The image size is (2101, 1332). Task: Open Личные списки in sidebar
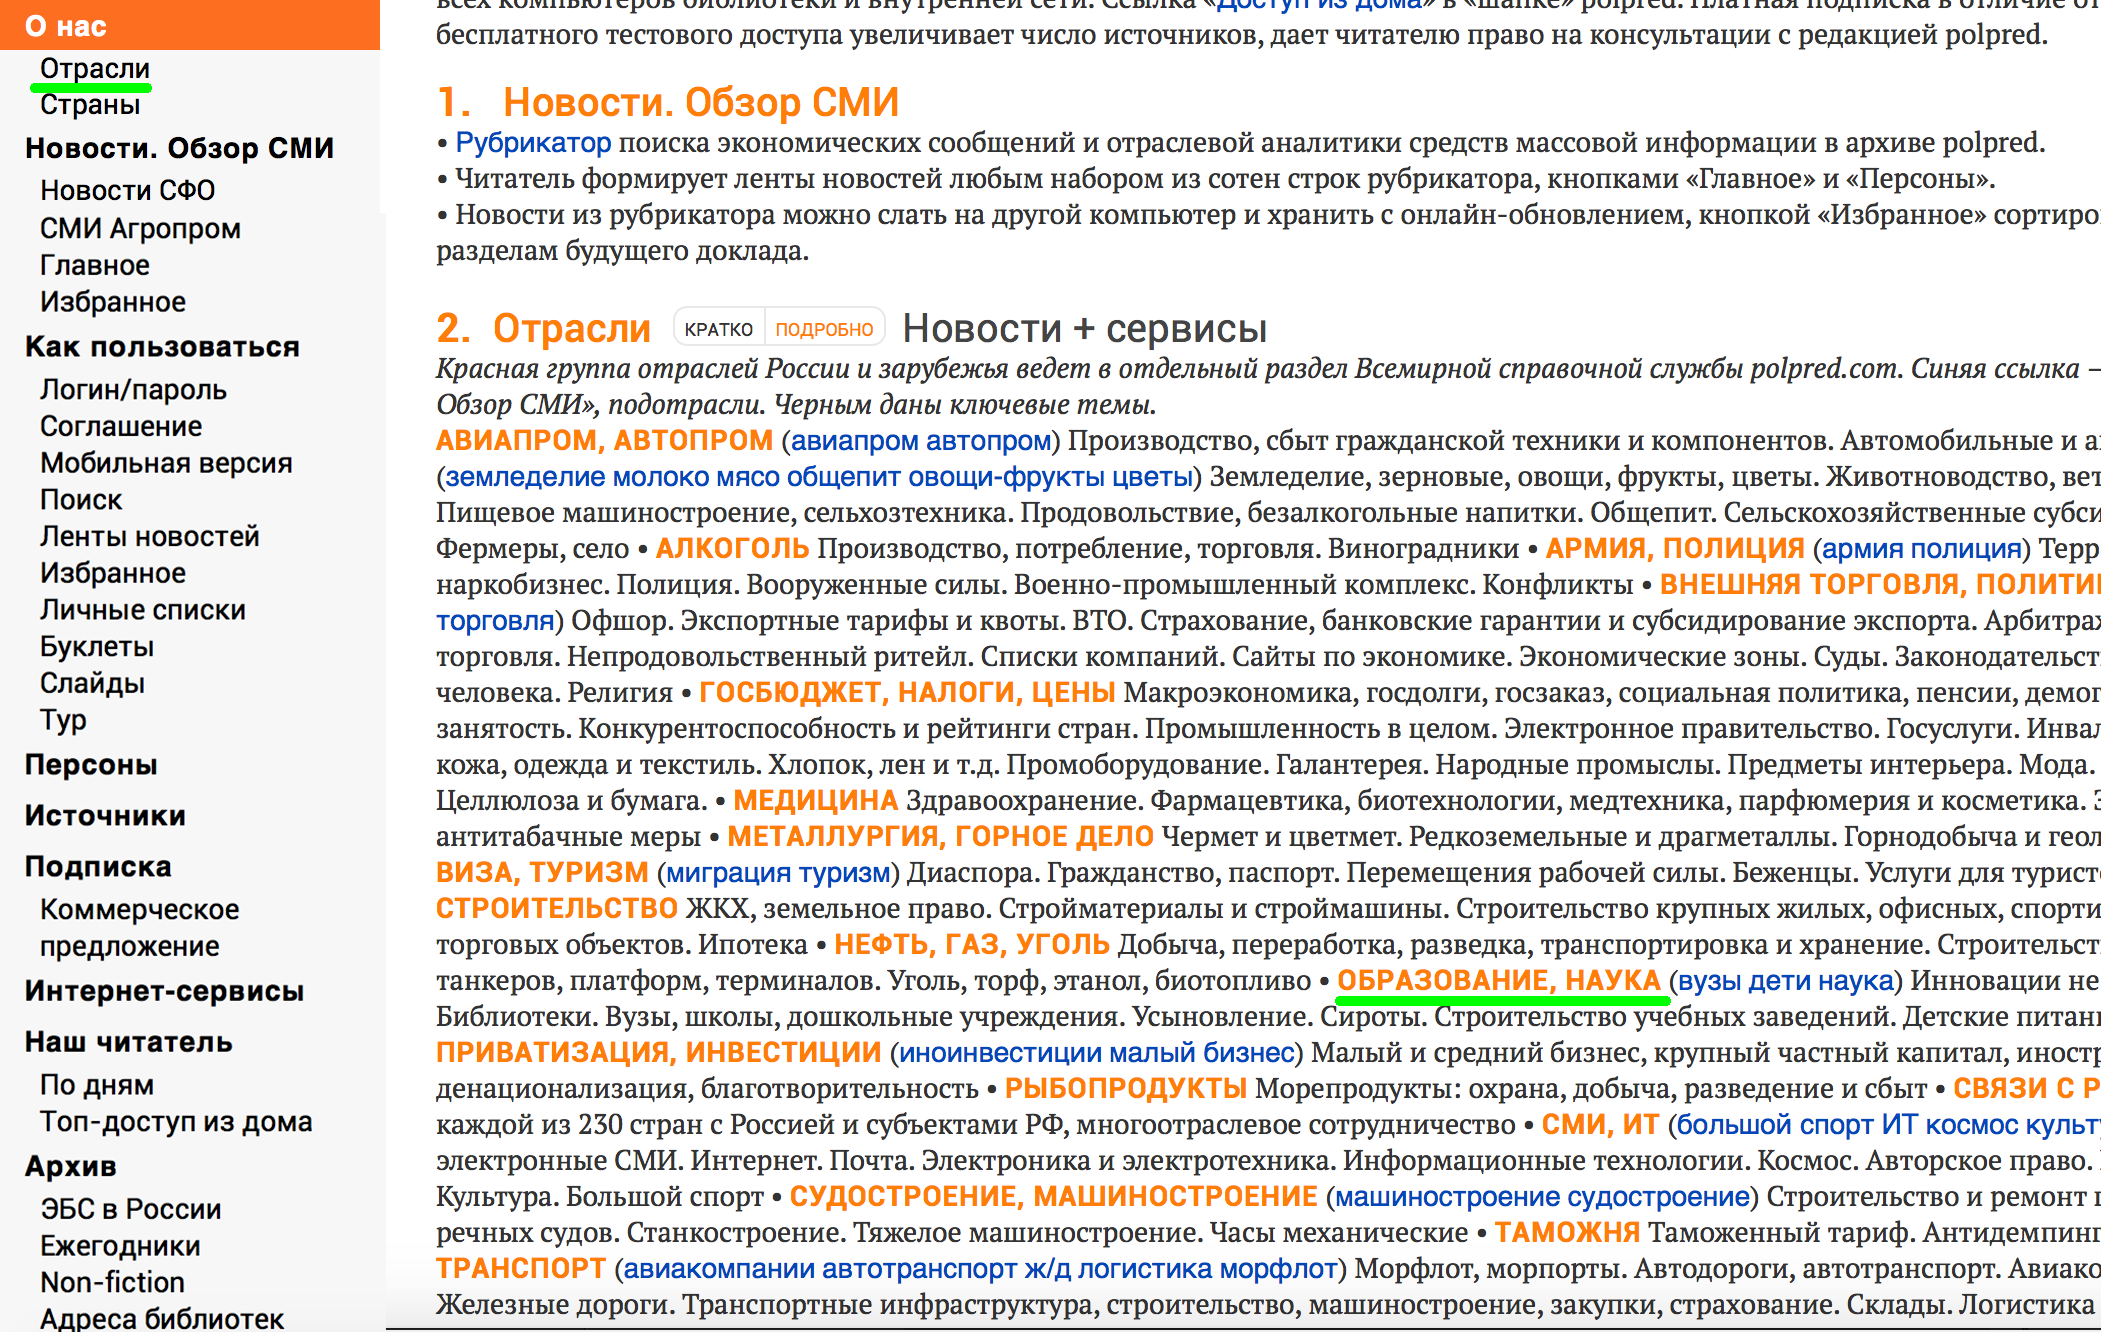click(x=142, y=610)
